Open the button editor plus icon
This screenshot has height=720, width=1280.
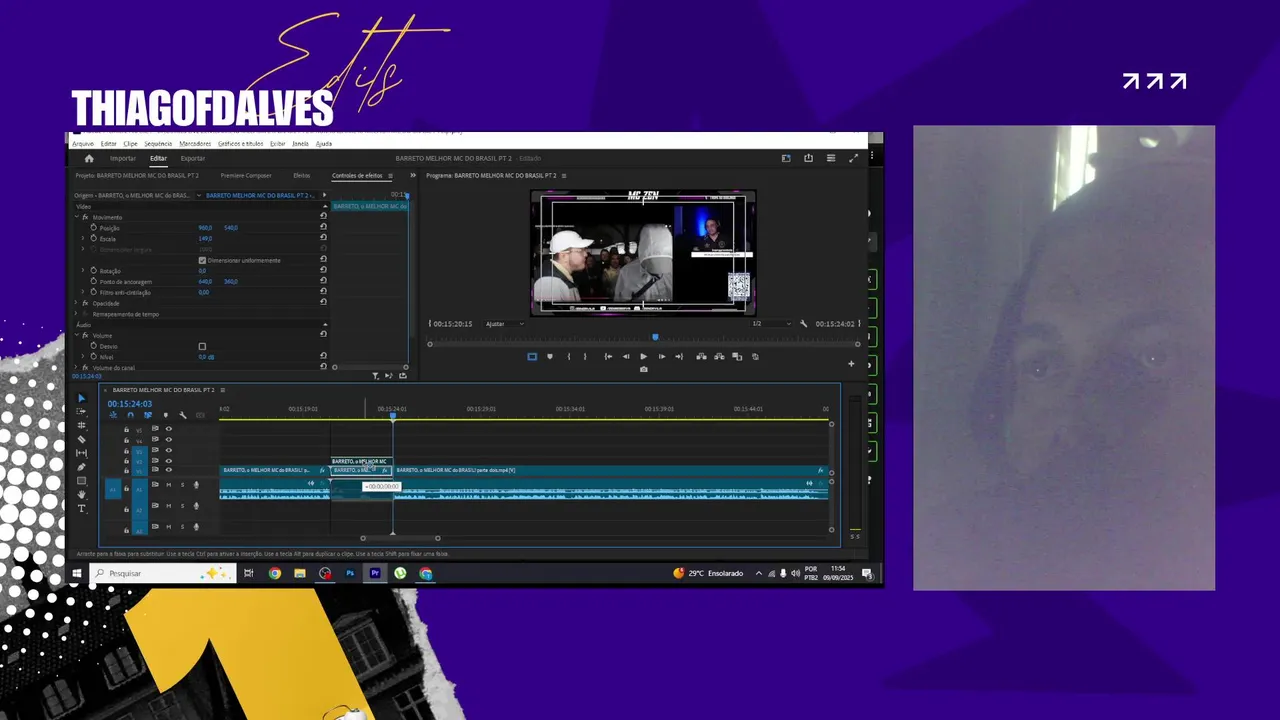[x=851, y=364]
